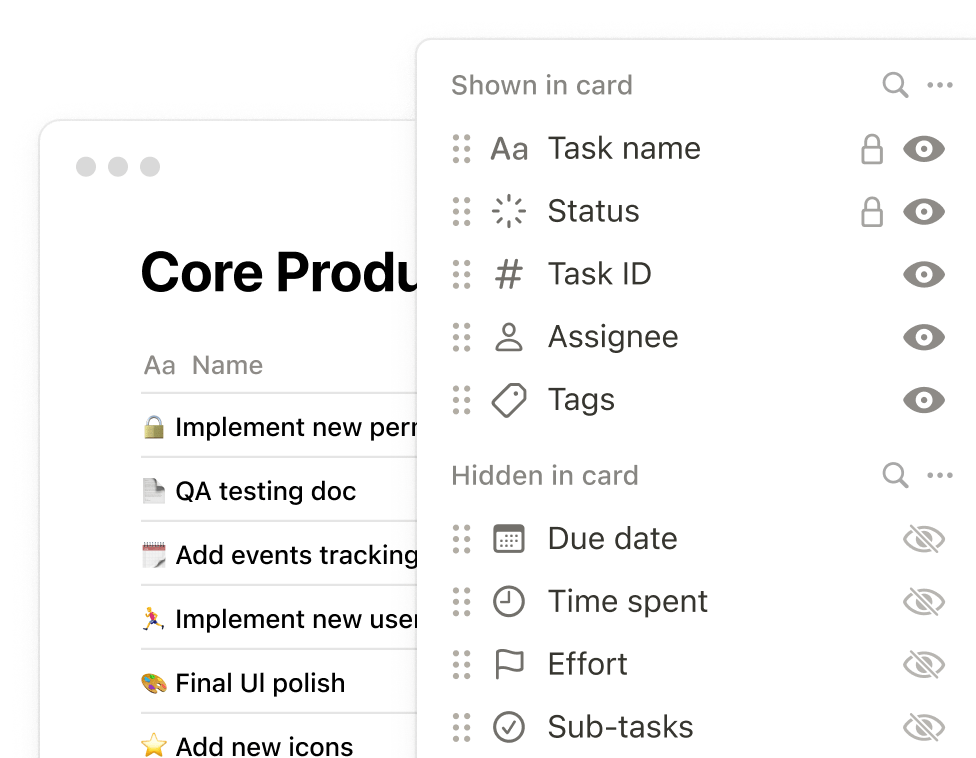This screenshot has width=976, height=758.
Task: Open the Final UI polish task
Action: (x=259, y=683)
